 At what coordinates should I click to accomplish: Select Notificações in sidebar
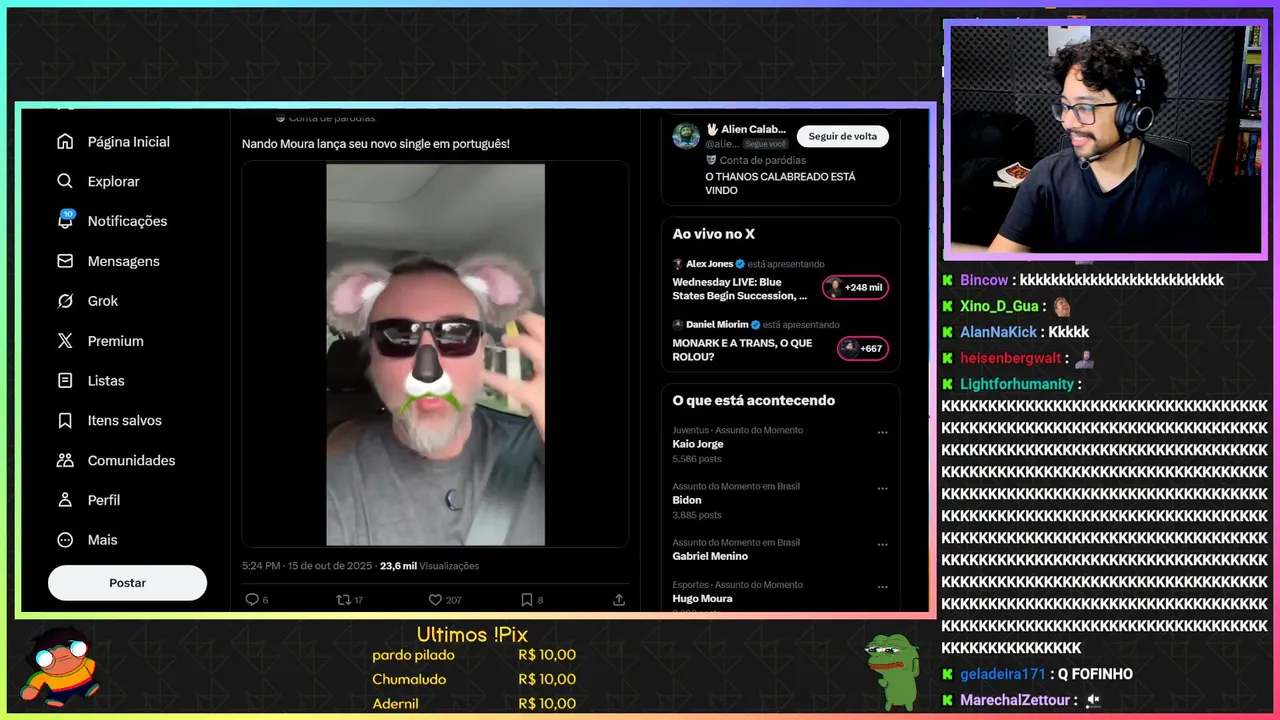coord(127,221)
